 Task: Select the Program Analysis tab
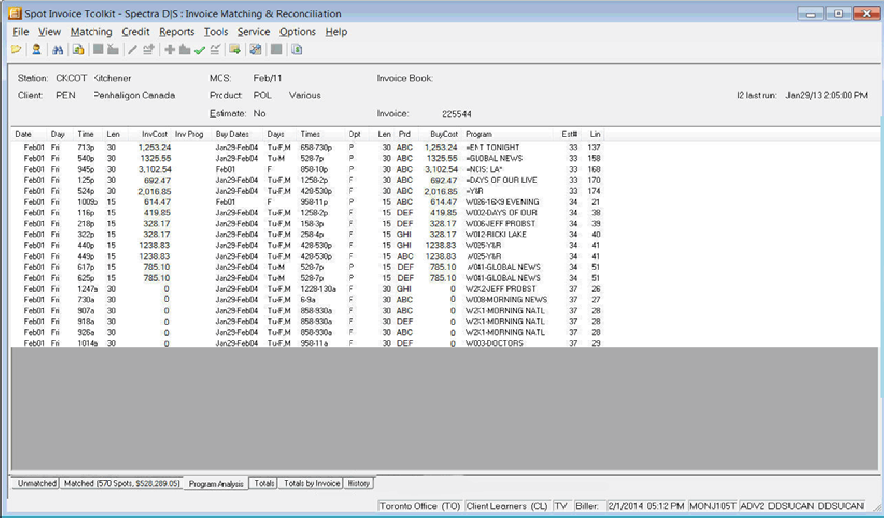point(216,484)
